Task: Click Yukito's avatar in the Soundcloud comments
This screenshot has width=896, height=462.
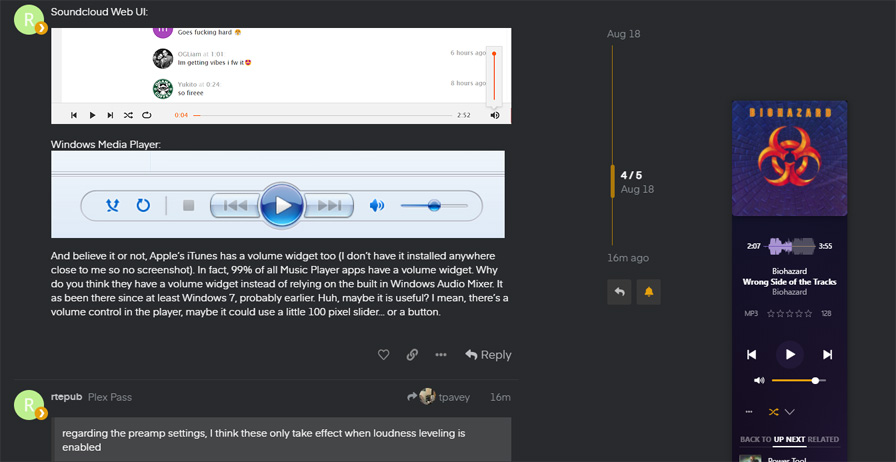Action: (163, 89)
